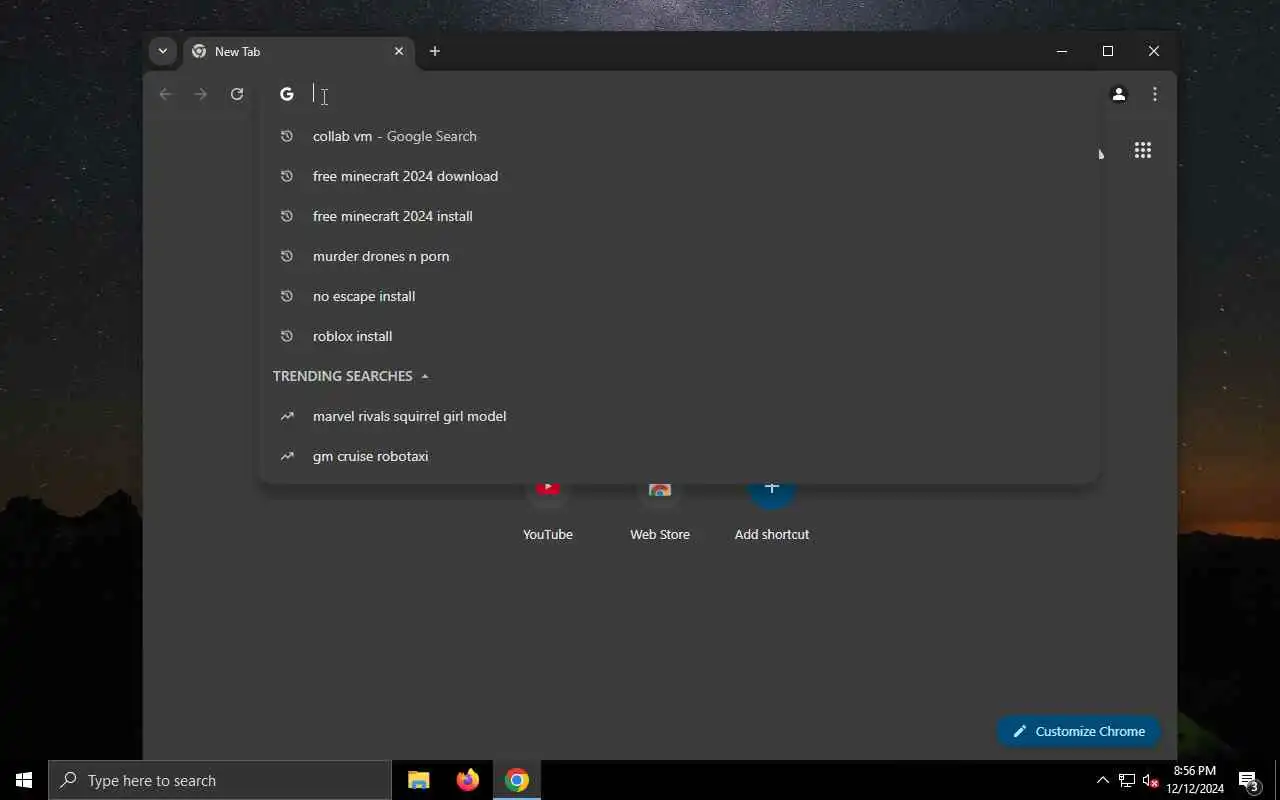Screen dimensions: 1280x800
Task: Click the back navigation arrow
Action: 166,94
